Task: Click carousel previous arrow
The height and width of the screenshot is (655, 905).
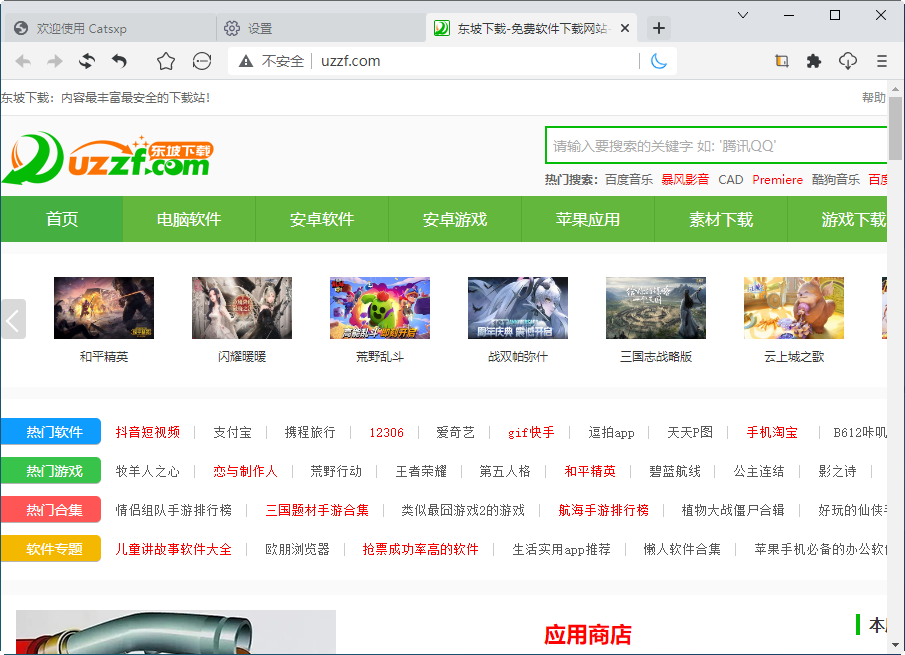Action: click(13, 319)
